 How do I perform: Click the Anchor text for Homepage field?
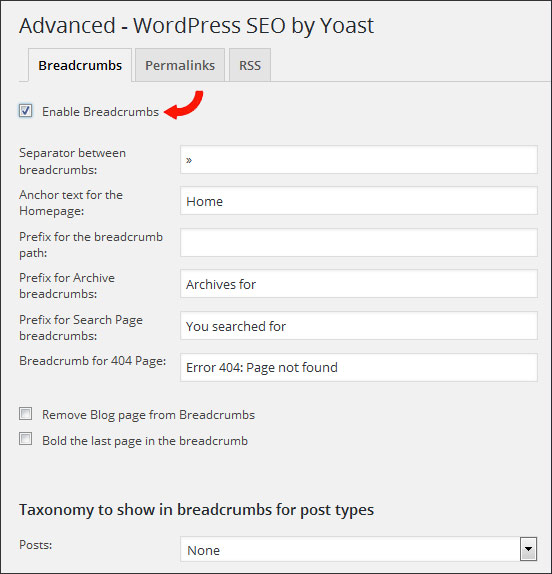359,201
